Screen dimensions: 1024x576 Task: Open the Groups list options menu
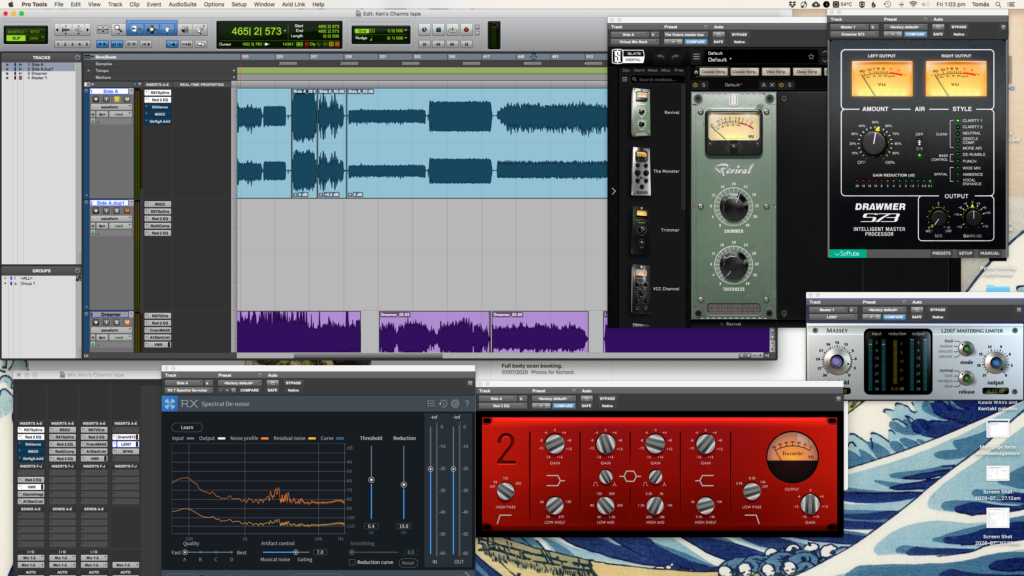77,270
